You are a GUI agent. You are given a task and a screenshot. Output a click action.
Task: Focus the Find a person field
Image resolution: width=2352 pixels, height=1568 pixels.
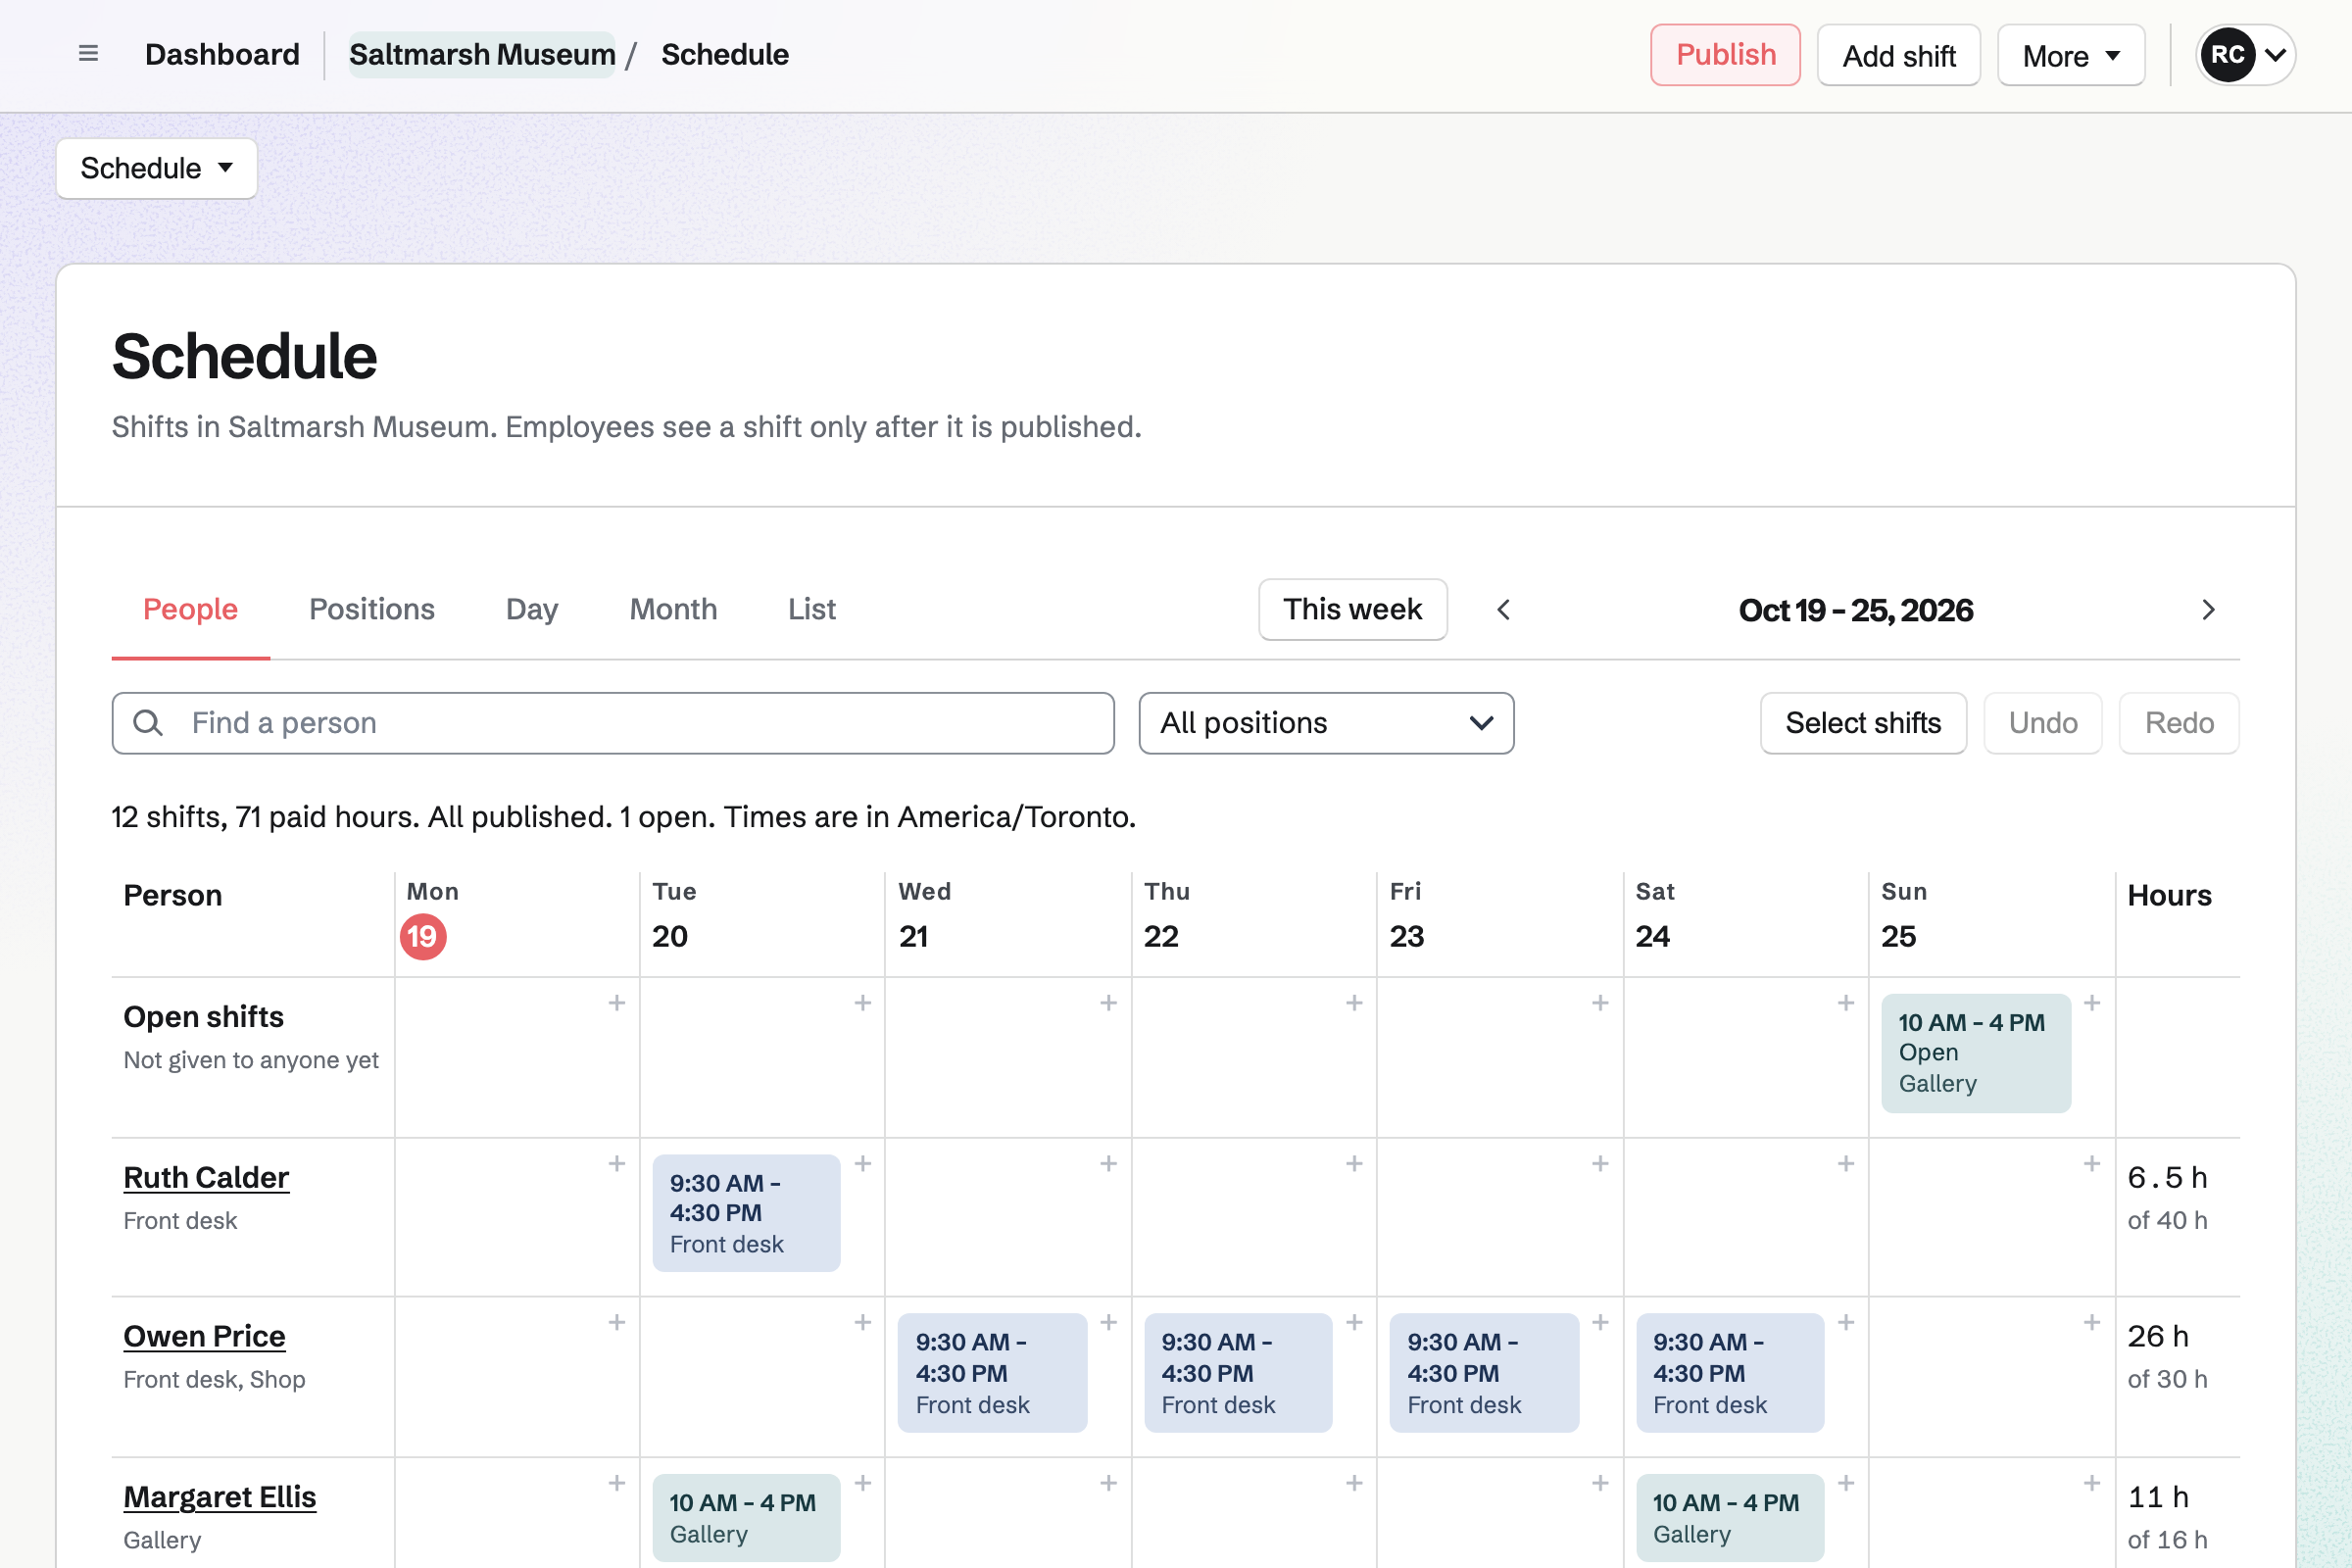(x=613, y=723)
